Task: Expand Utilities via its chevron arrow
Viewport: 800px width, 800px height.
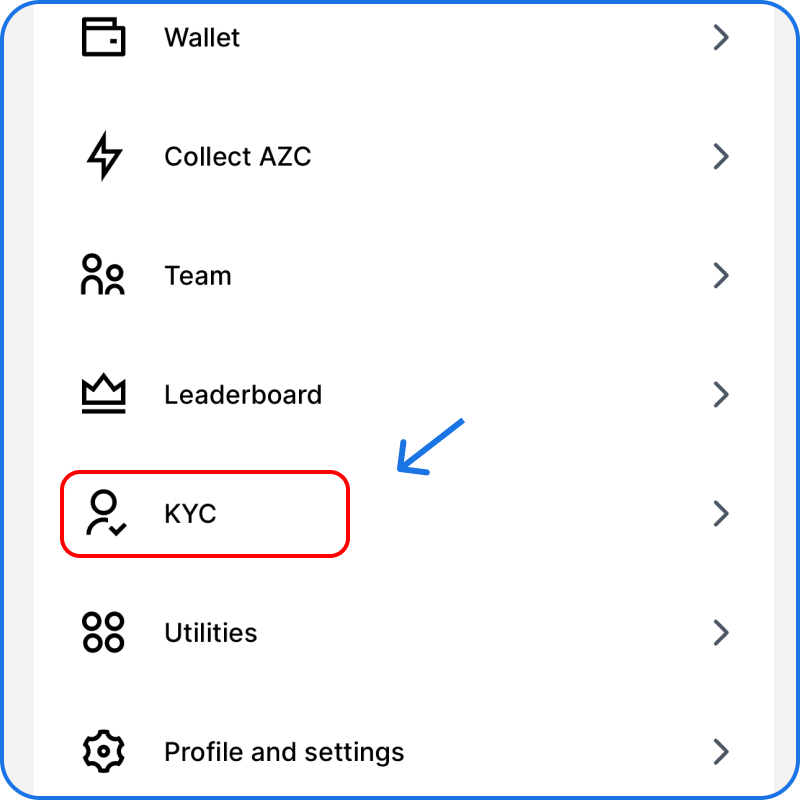Action: coord(720,633)
